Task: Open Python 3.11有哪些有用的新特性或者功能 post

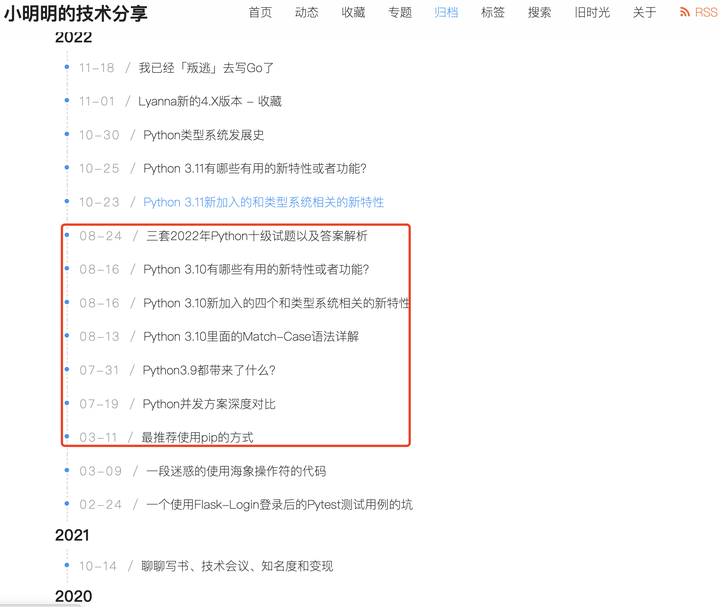Action: click(255, 169)
